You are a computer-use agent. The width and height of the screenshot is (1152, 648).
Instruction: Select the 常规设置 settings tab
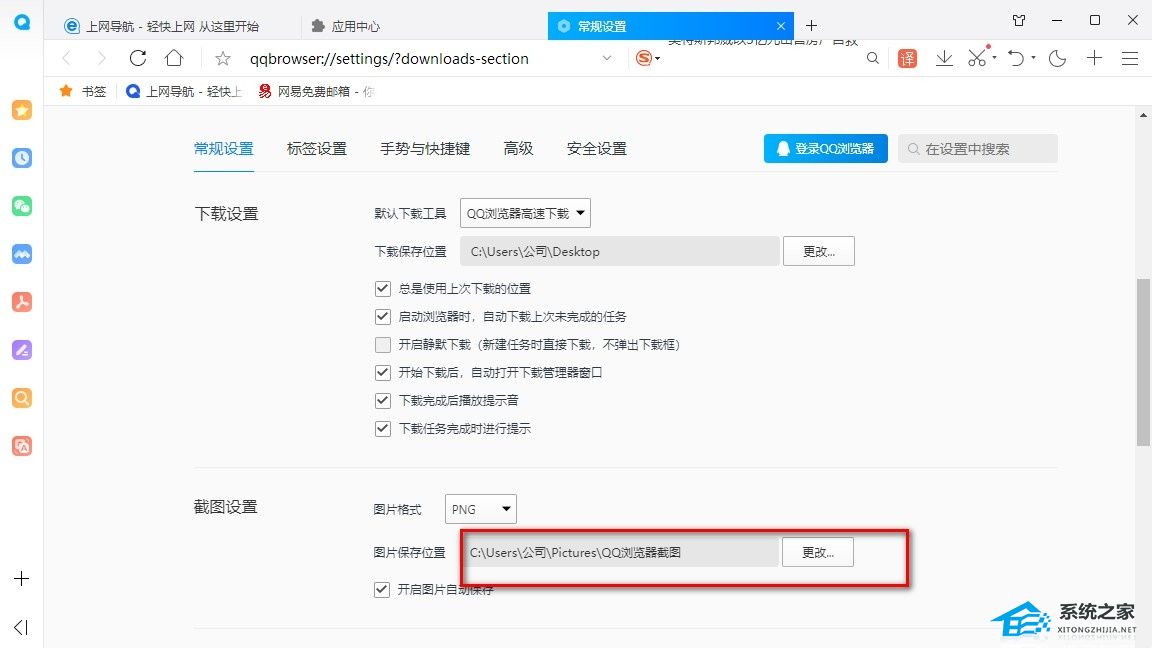pyautogui.click(x=223, y=148)
